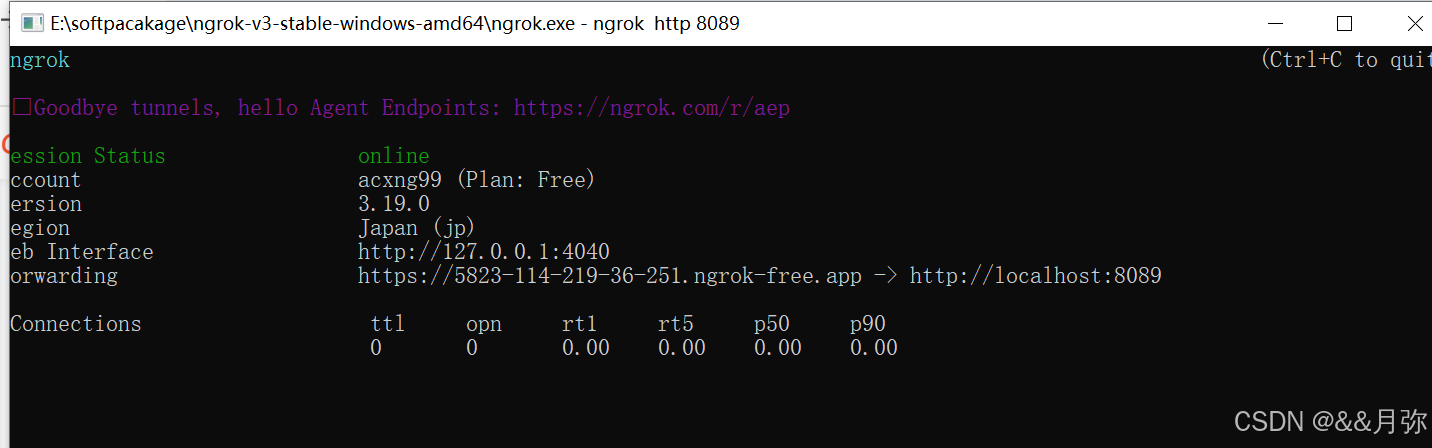Viewport: 1432px width, 448px height.
Task: Click the green 'online' status text
Action: [x=394, y=156]
